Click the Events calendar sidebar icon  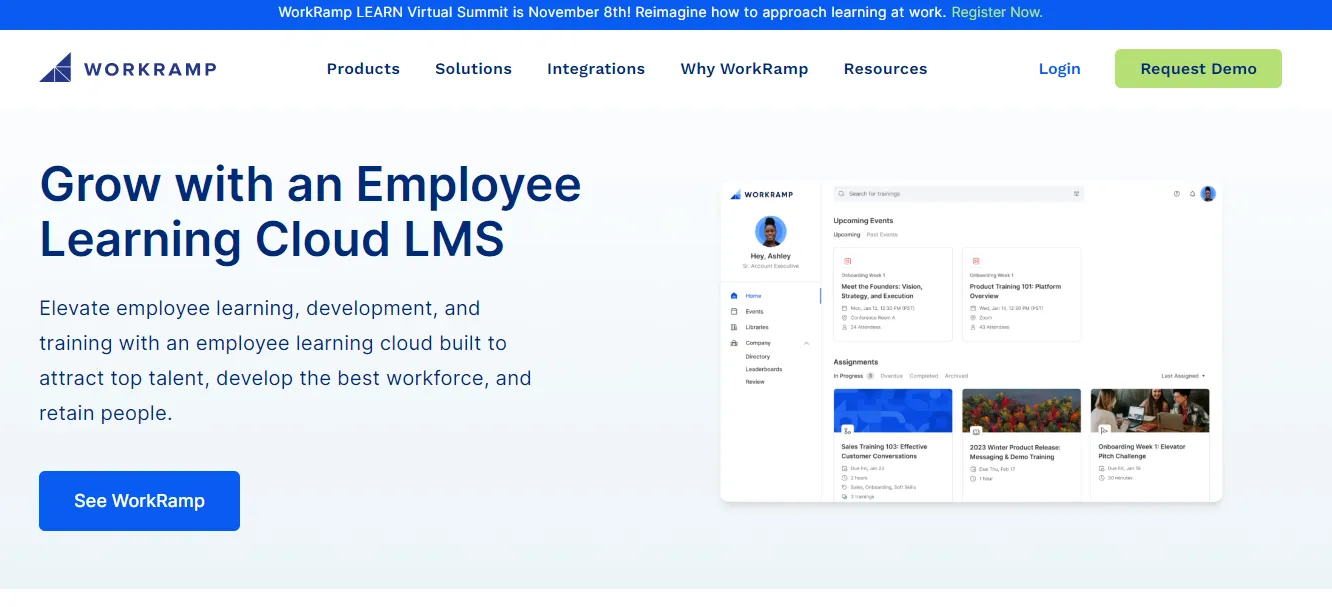coord(734,312)
